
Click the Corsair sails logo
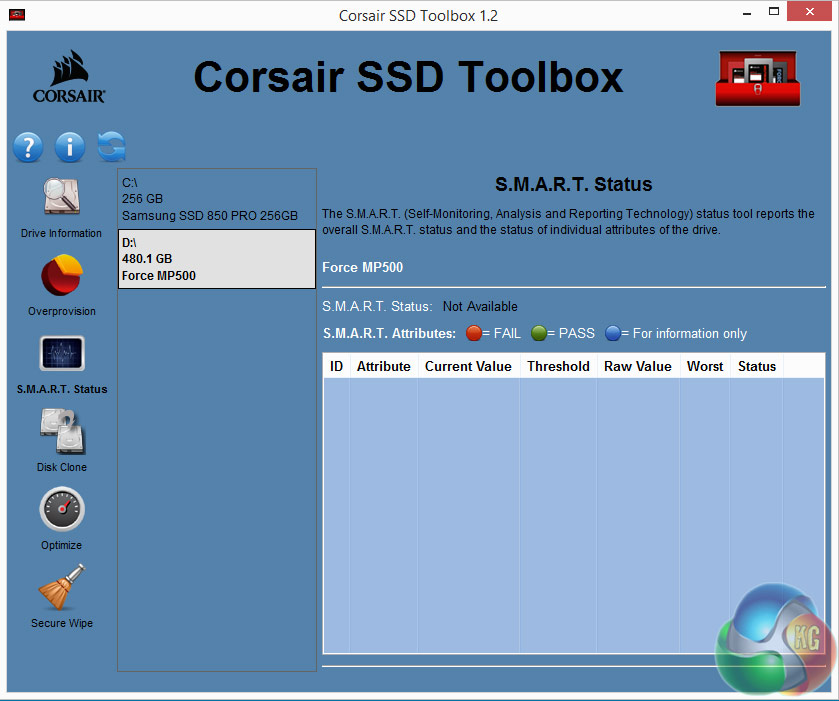point(69,78)
